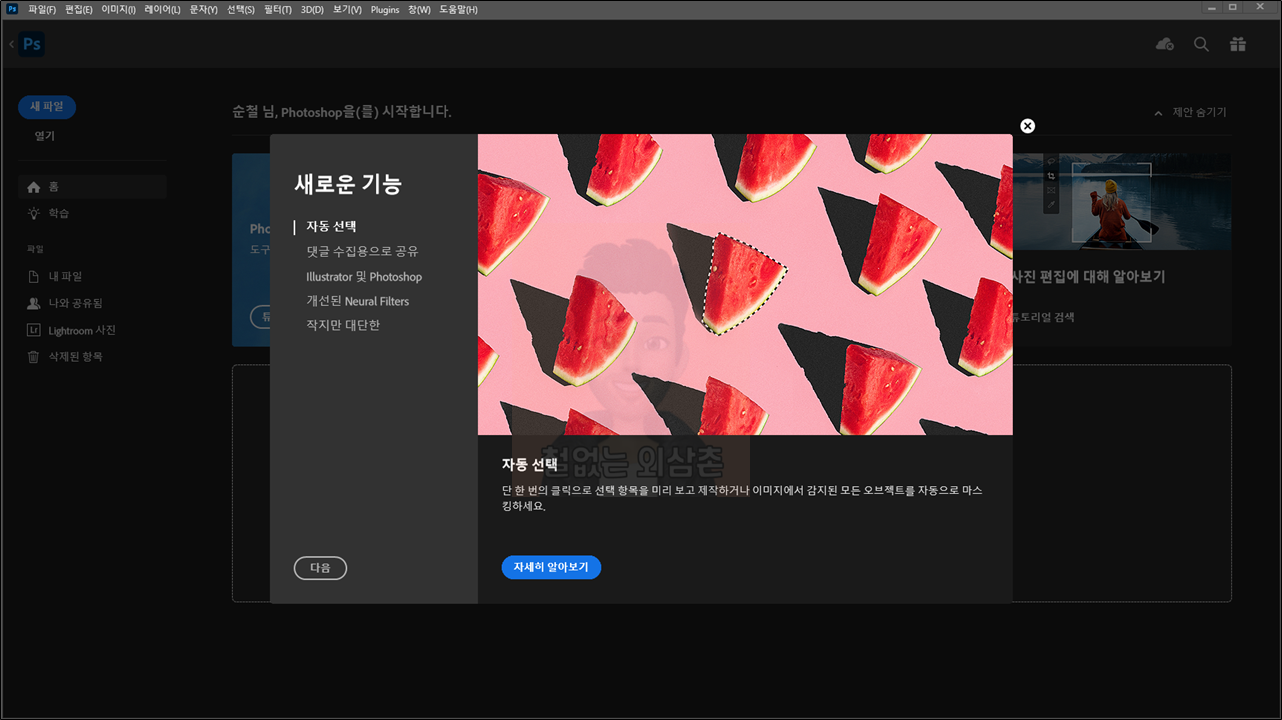
Task: Click the trash icon for 삭제된 항목
Action: [x=34, y=357]
